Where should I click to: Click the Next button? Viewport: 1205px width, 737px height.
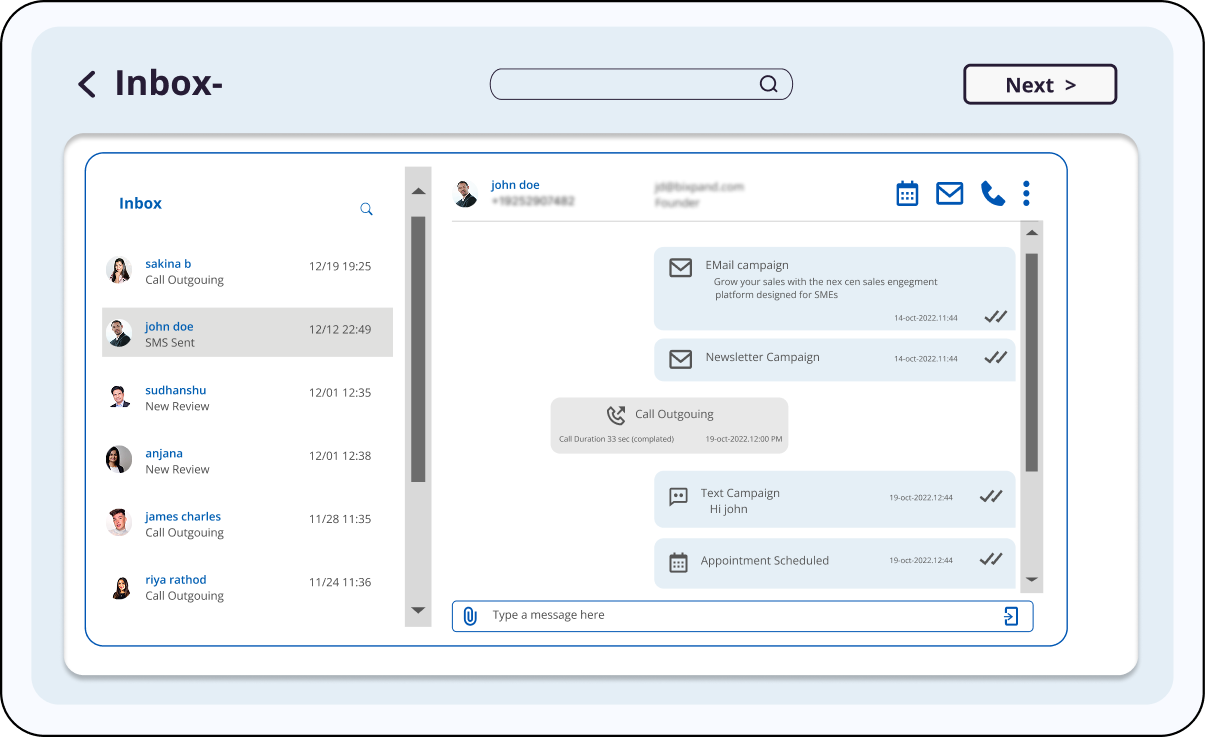(1039, 85)
